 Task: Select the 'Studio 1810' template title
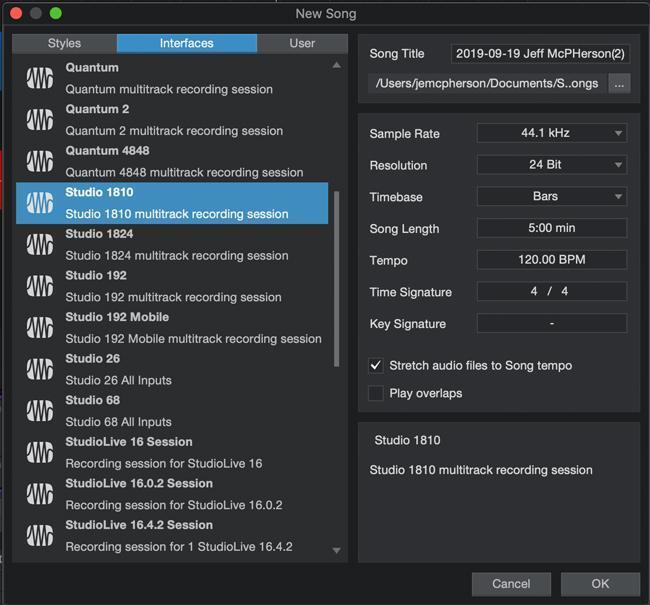click(99, 192)
